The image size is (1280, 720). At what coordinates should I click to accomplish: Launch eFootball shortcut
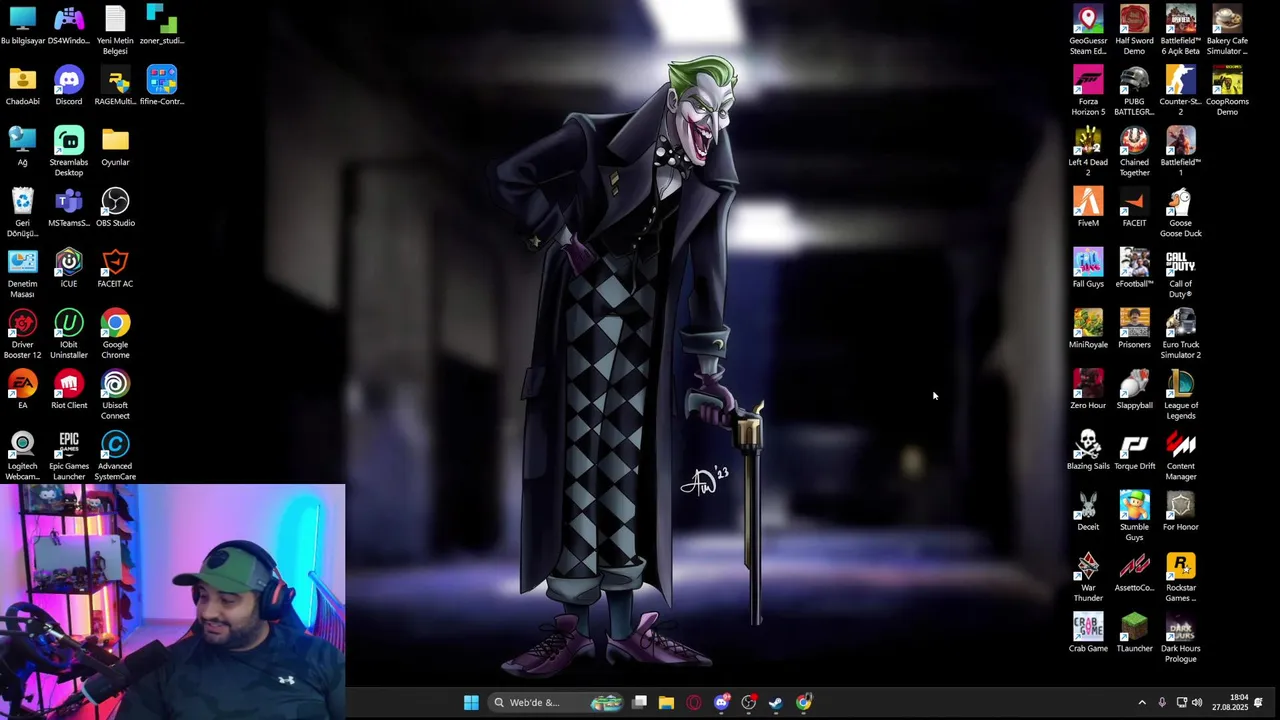click(1134, 268)
